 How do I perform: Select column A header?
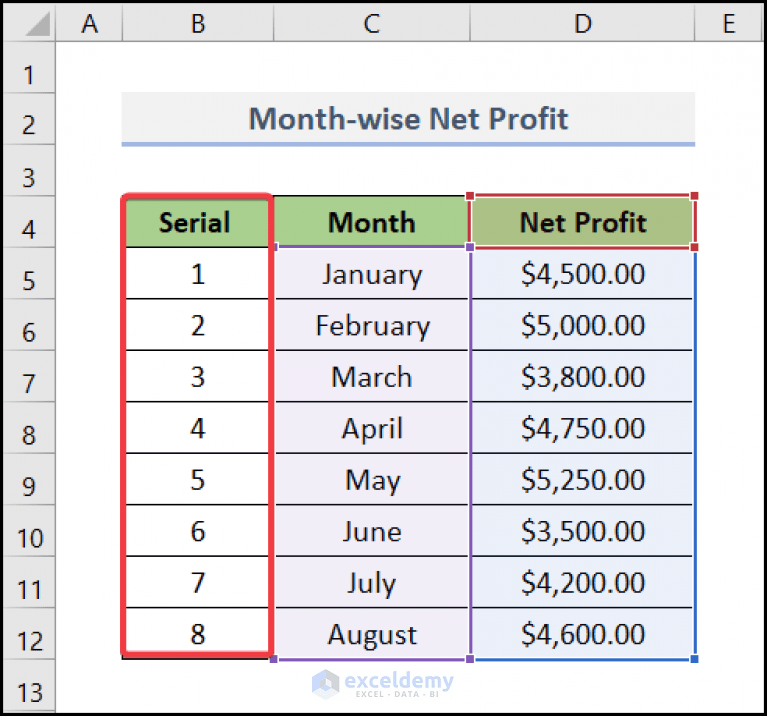[90, 24]
